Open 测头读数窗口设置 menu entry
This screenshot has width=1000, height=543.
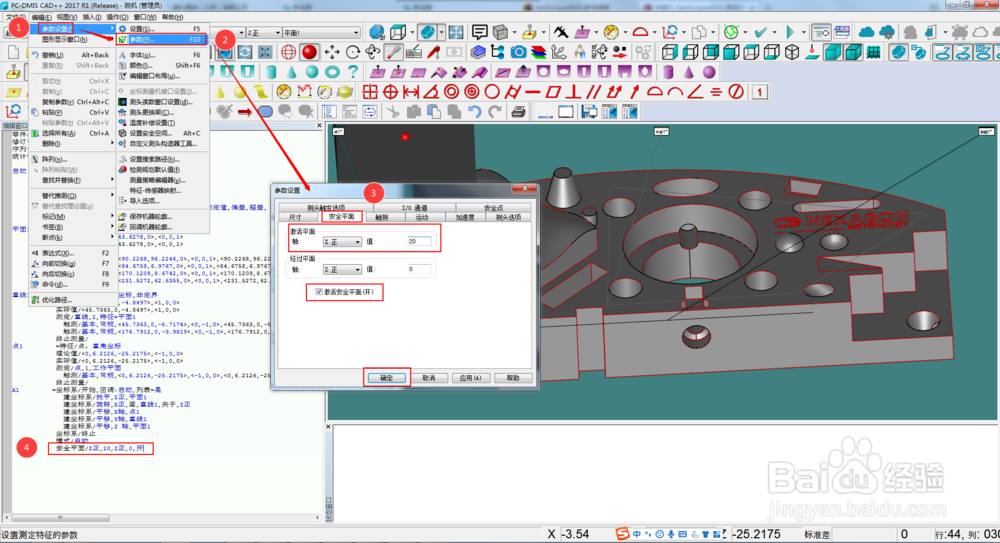point(162,101)
